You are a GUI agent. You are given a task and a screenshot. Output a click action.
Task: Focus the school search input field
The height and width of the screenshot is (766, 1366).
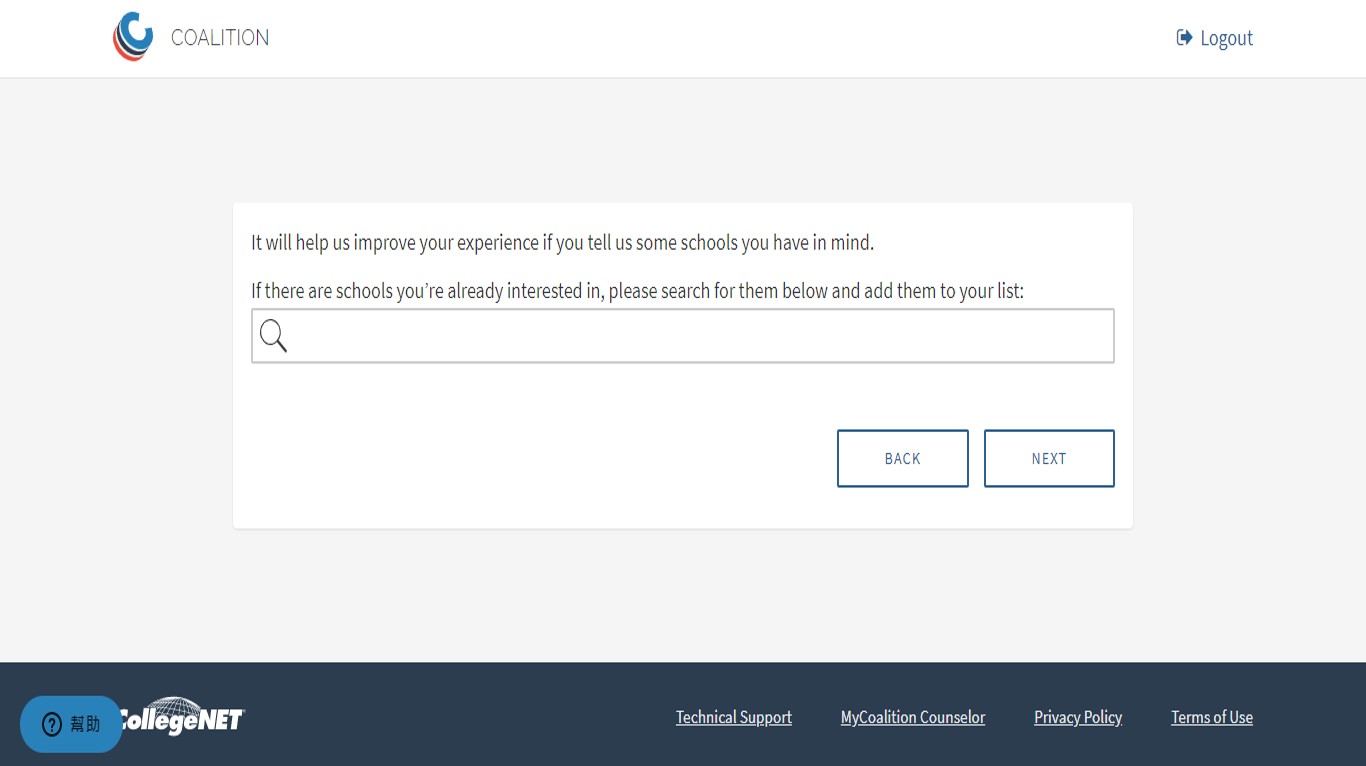[x=700, y=336]
